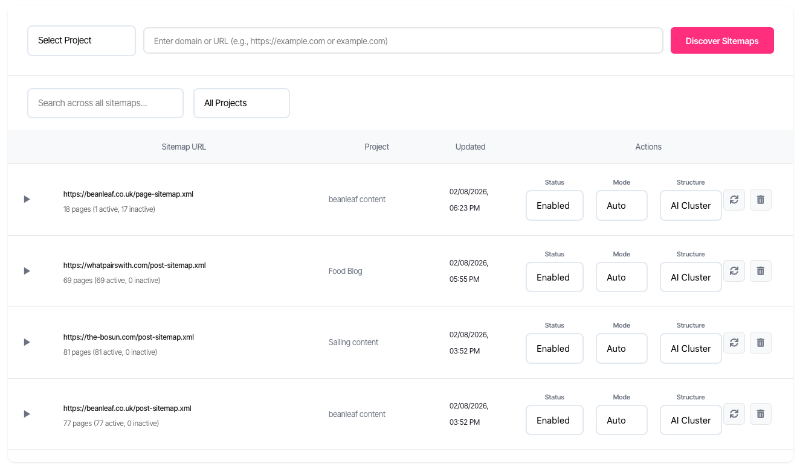The width and height of the screenshot is (800, 470).
Task: Click the Sitemap URL column header
Action: (184, 147)
